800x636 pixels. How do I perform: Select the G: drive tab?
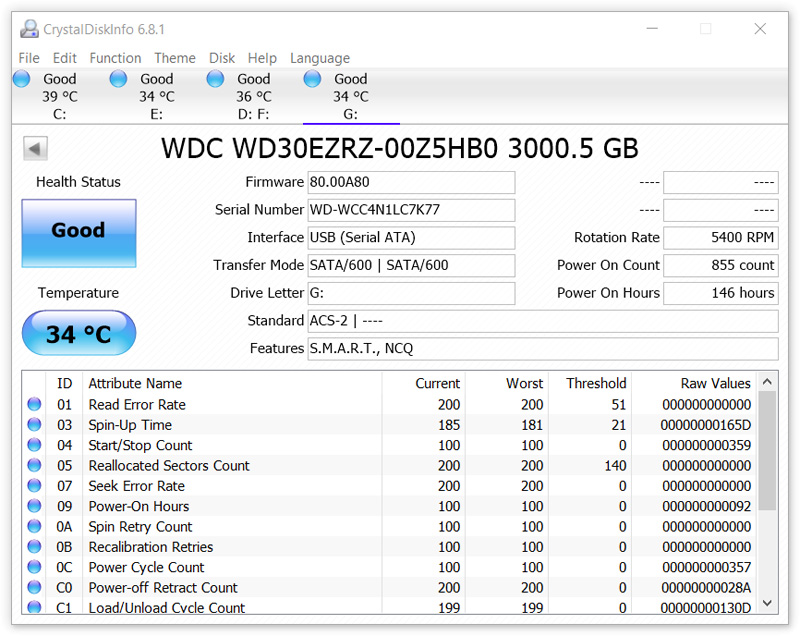click(351, 96)
